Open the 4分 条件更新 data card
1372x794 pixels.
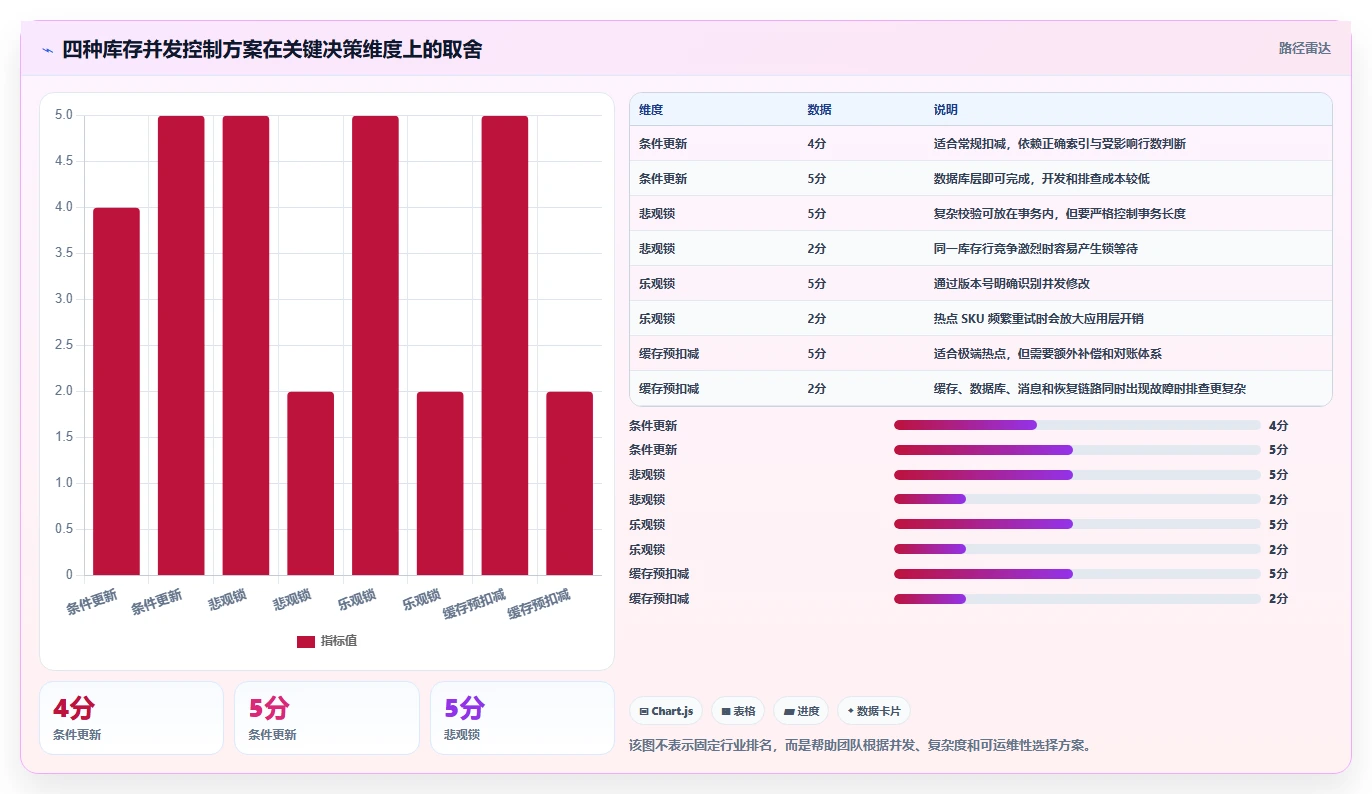tap(131, 718)
